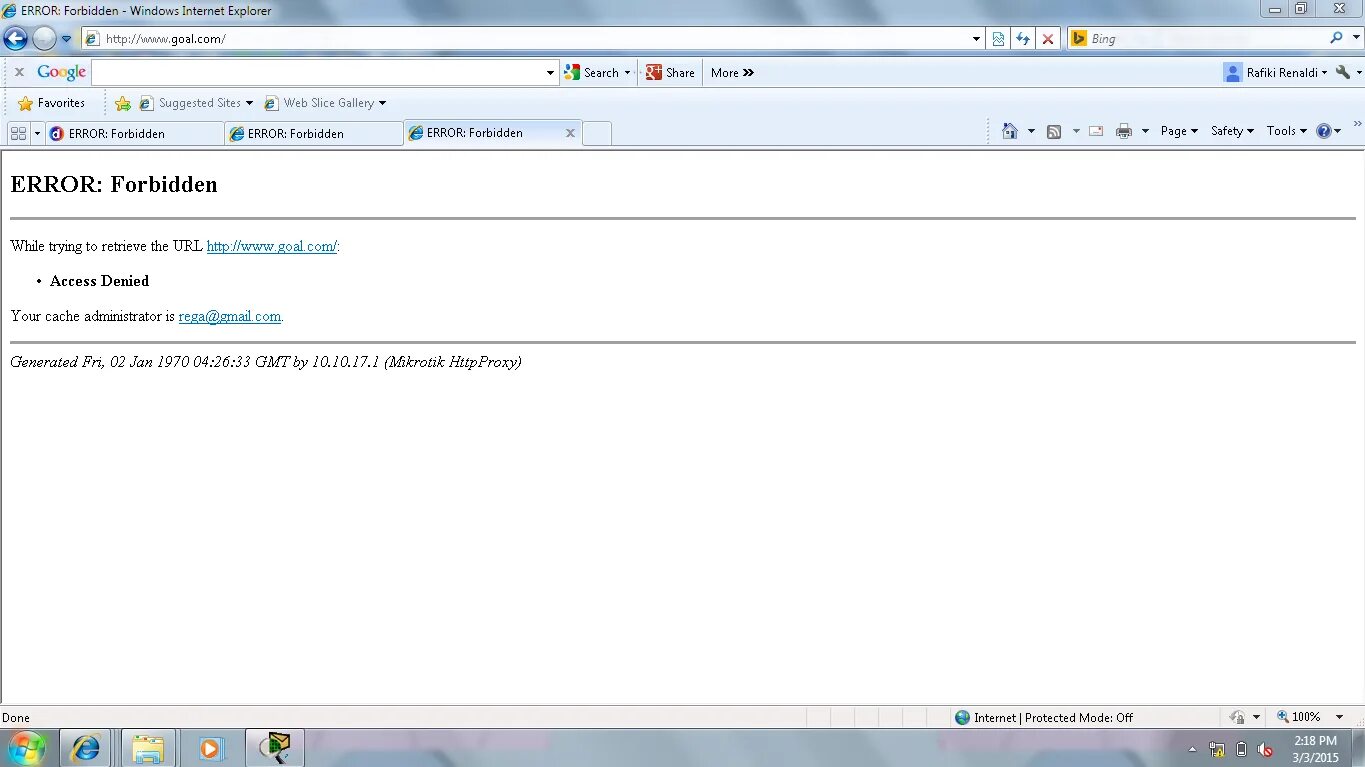Image resolution: width=1365 pixels, height=767 pixels.
Task: Close the active ERROR: Forbidden tab
Action: (x=570, y=133)
